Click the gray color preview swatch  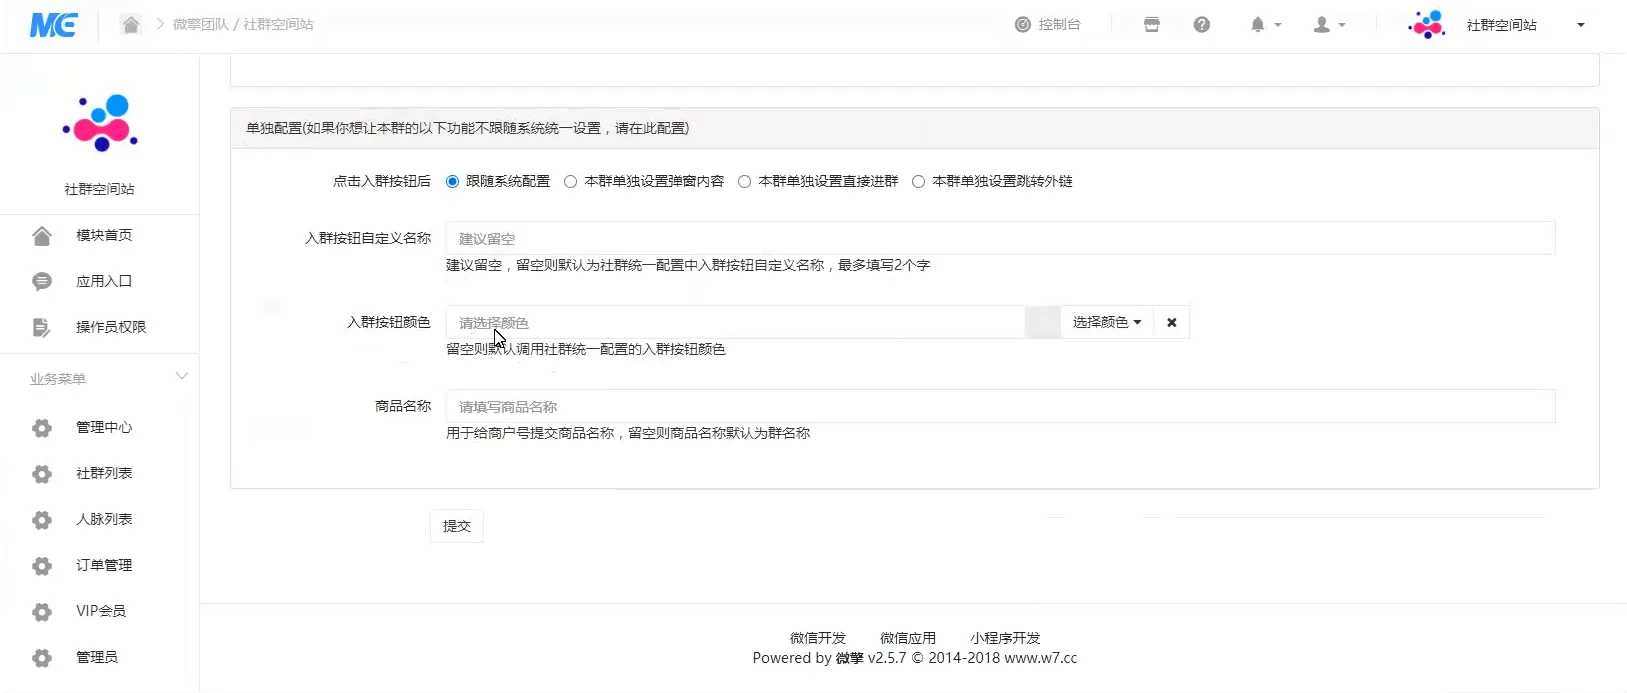click(x=1043, y=323)
